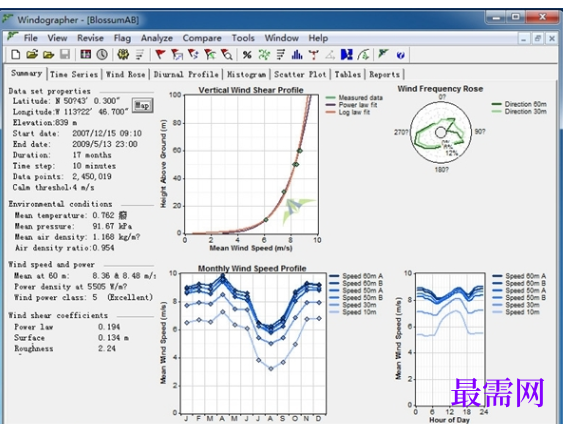Create a new document with toolbar icon
The height and width of the screenshot is (424, 563).
15,55
